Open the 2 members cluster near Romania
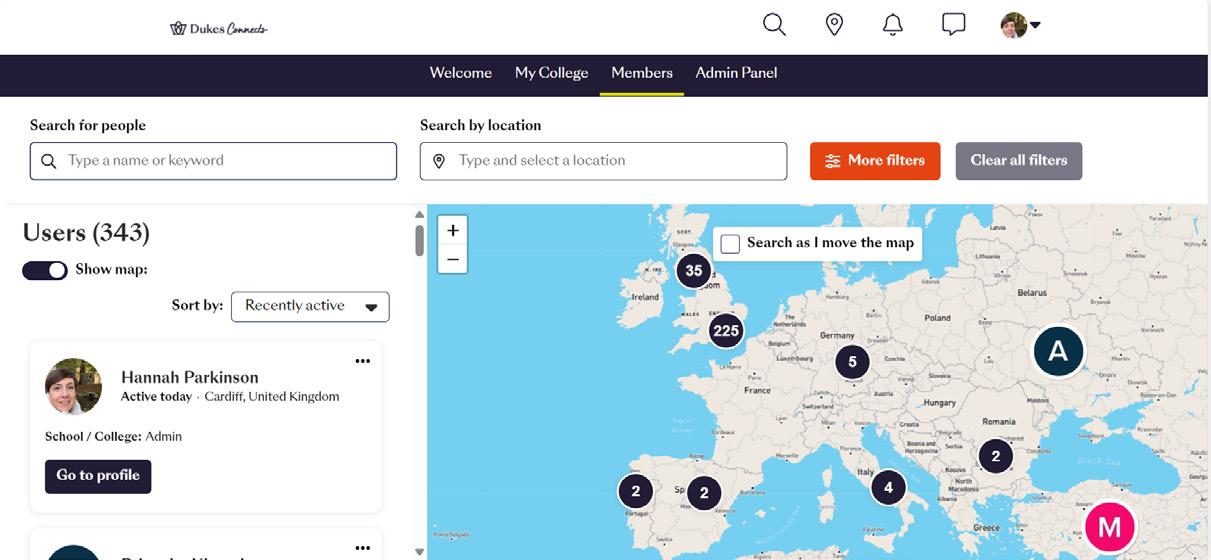1211x560 pixels. 995,457
